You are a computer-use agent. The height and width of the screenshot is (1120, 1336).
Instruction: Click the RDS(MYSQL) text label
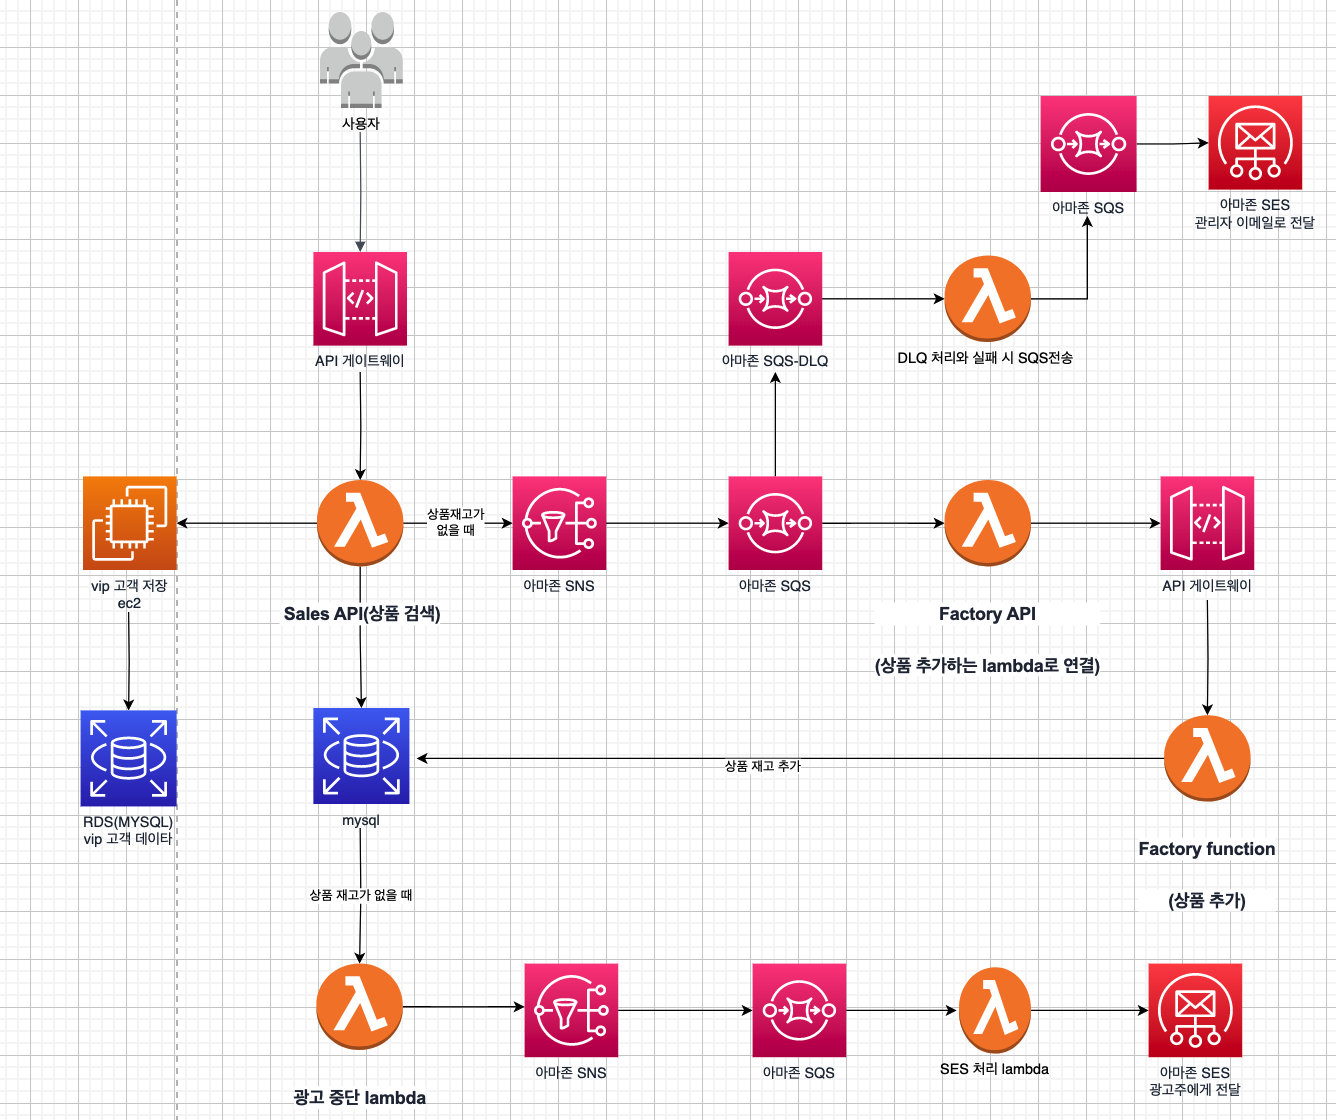click(x=128, y=822)
